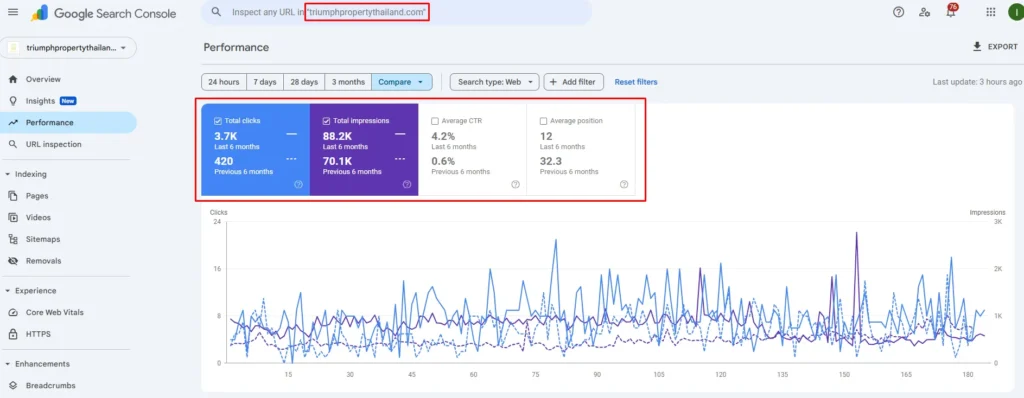Select the 24 hours date range
The height and width of the screenshot is (398, 1024).
[223, 82]
